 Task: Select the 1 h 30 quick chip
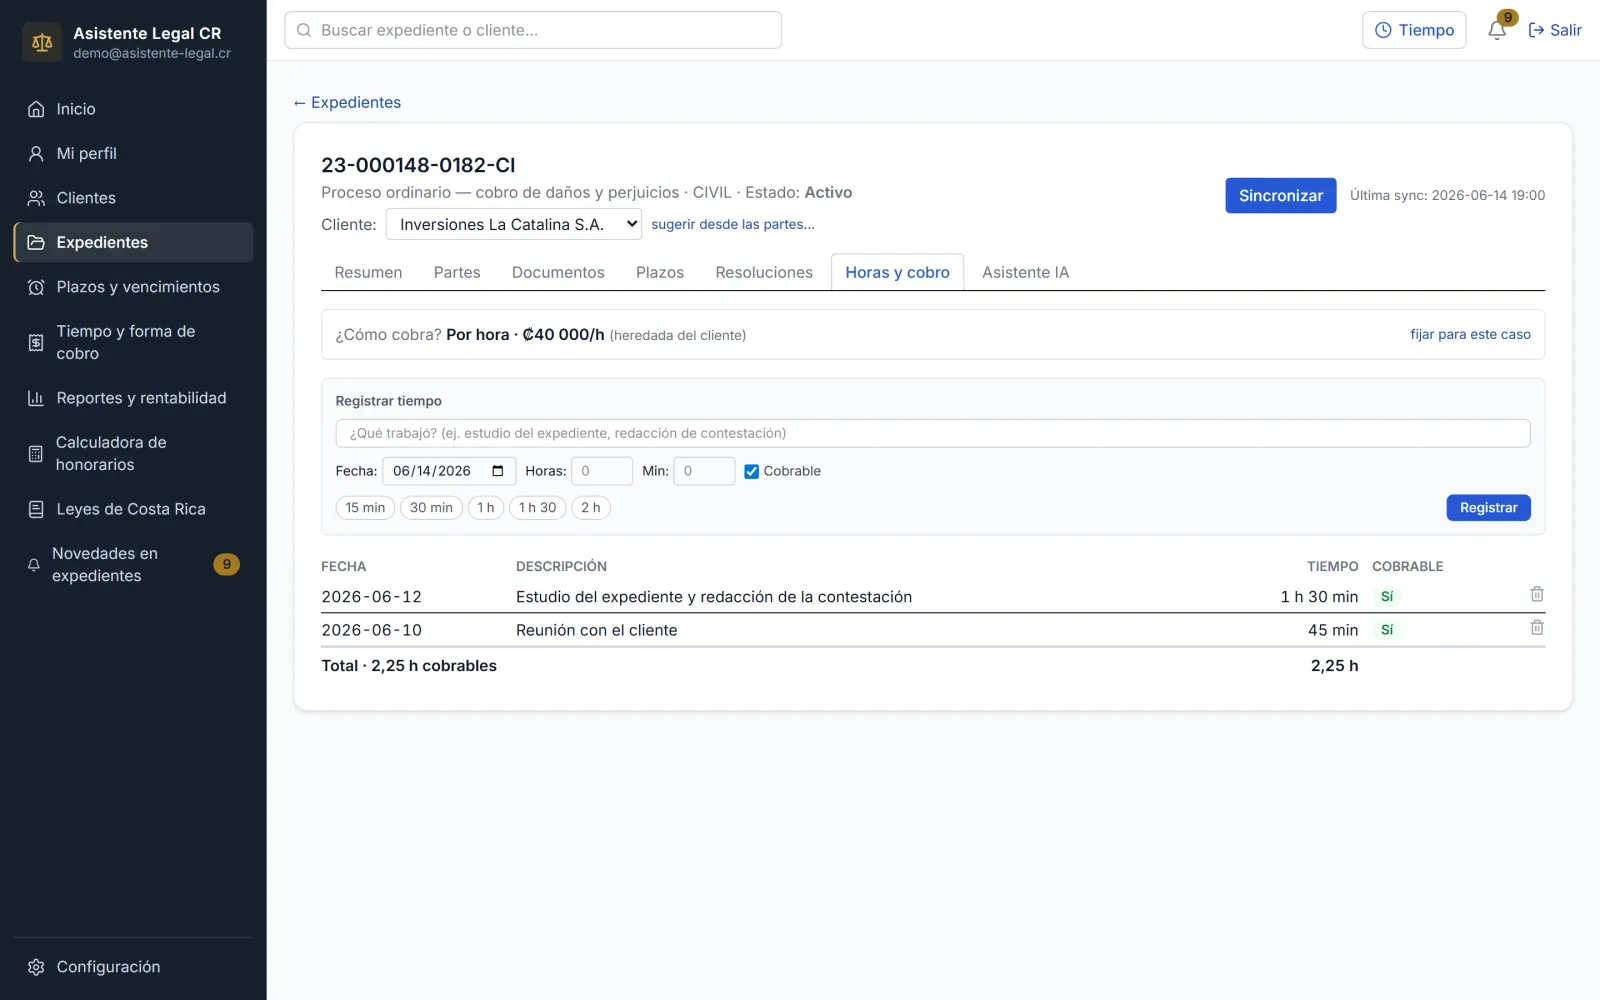click(x=537, y=508)
